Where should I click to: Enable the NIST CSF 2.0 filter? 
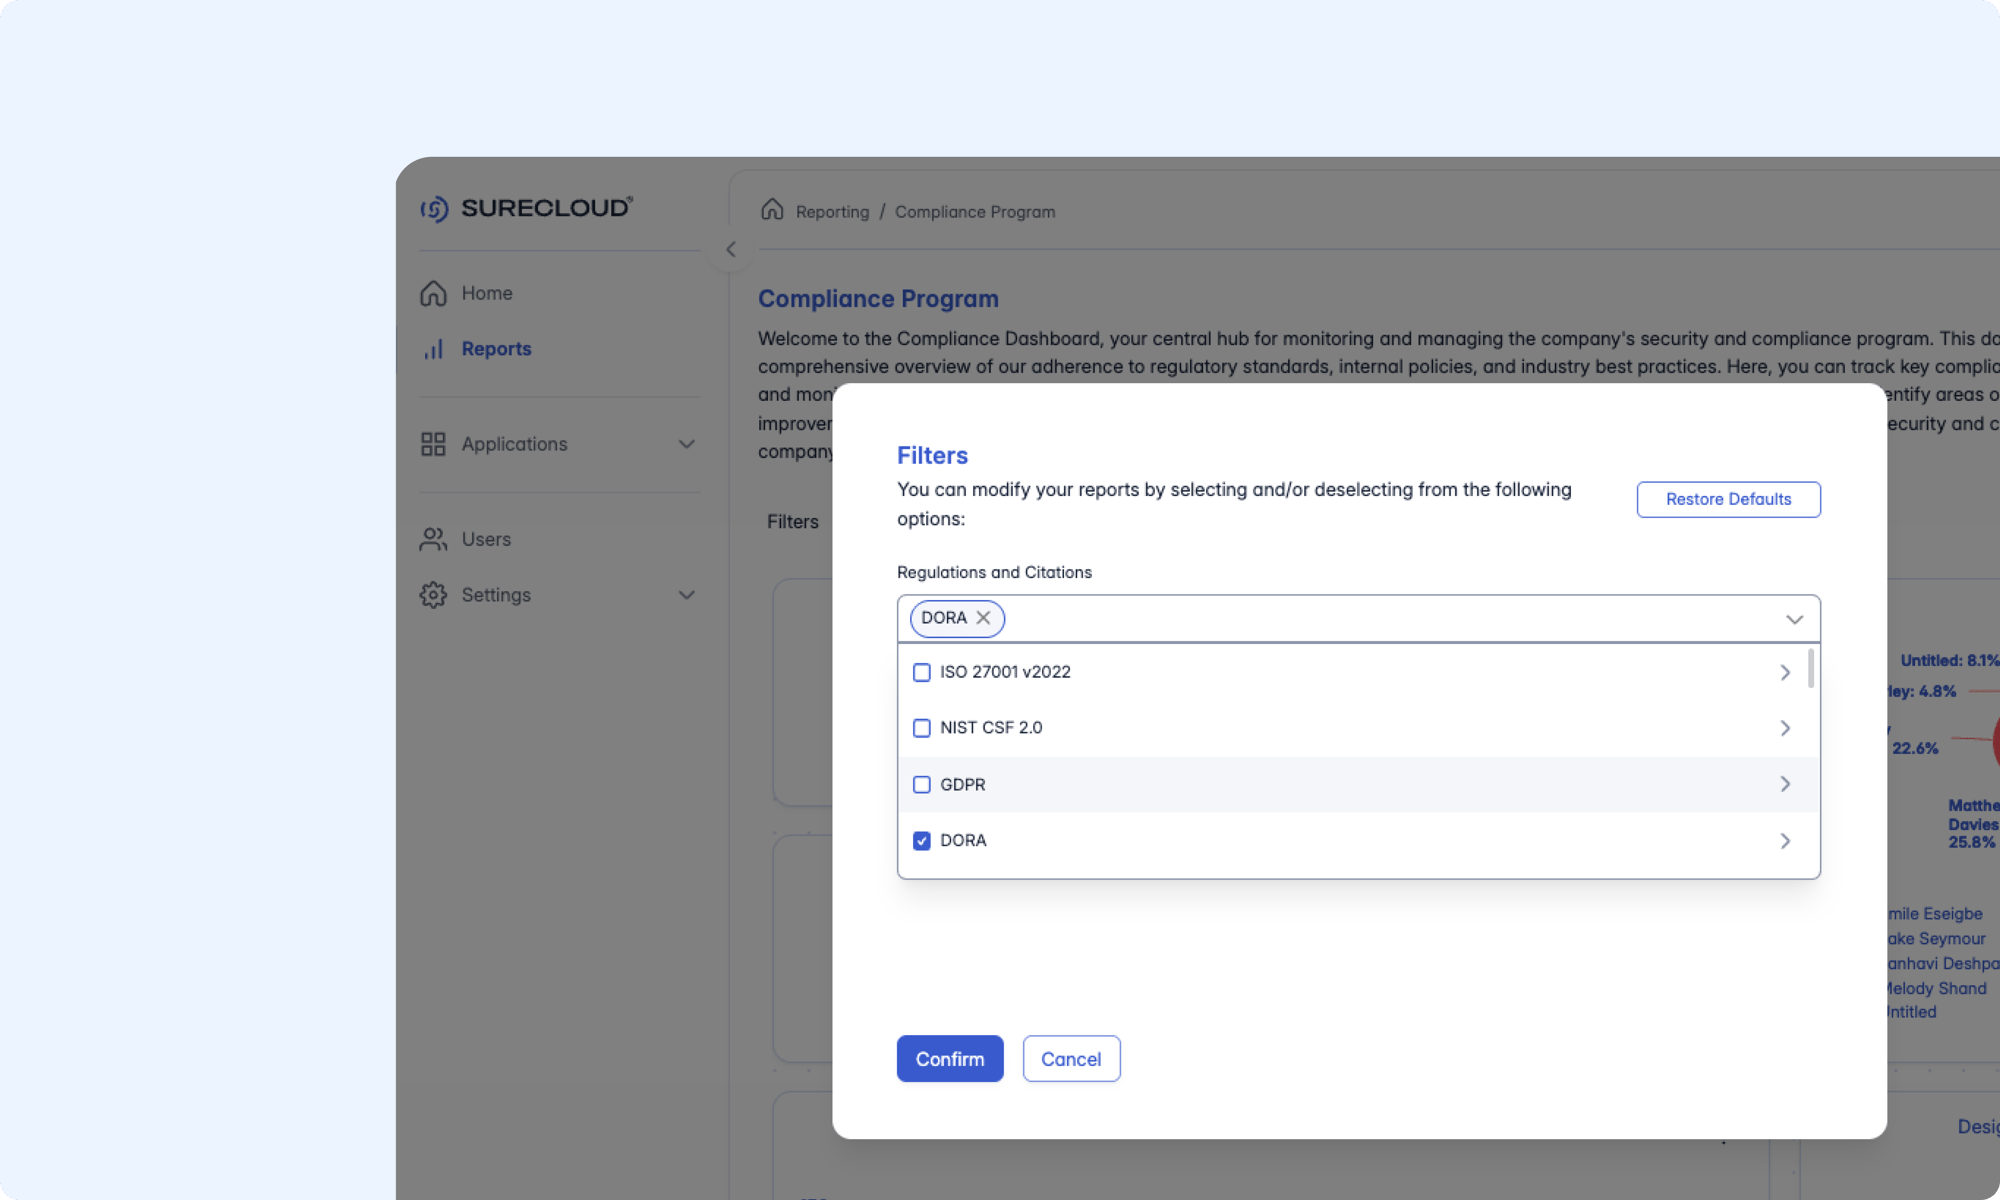pos(921,728)
